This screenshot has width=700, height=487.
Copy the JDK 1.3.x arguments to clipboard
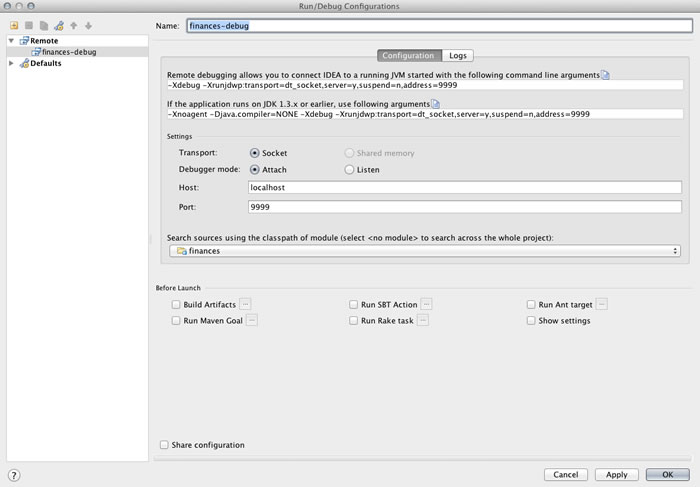435,104
